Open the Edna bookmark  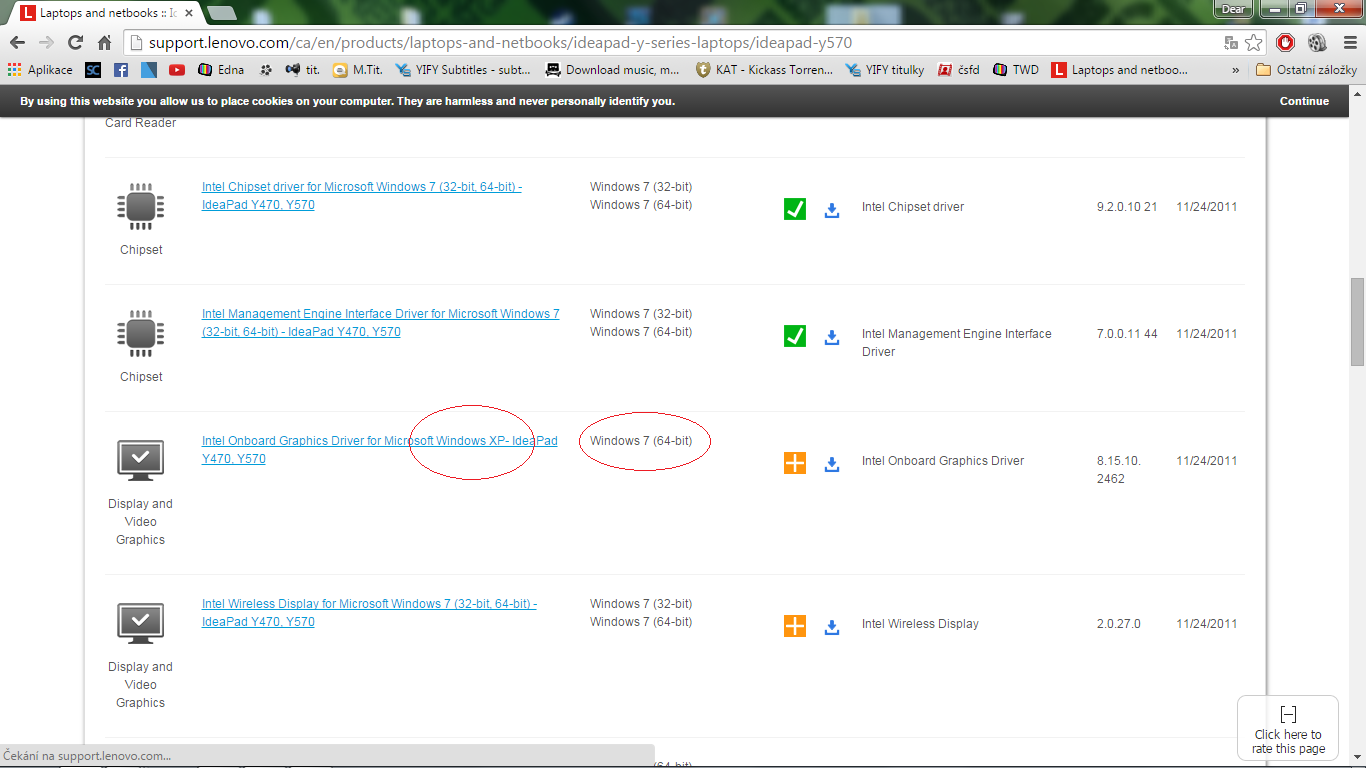coord(221,70)
